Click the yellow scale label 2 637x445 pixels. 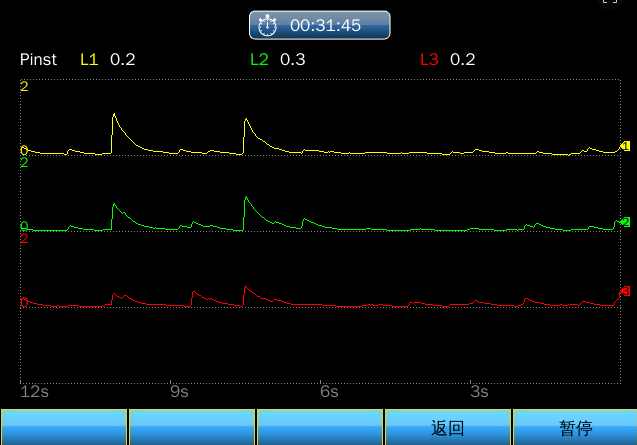coord(24,86)
